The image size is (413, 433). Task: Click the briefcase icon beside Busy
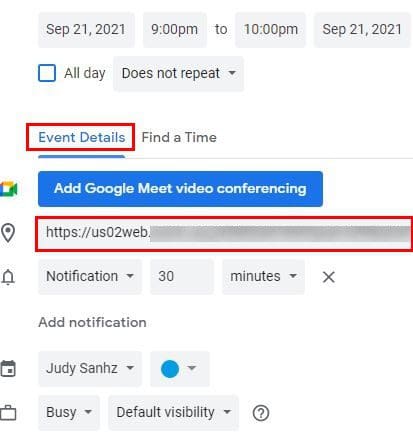[x=8, y=413]
